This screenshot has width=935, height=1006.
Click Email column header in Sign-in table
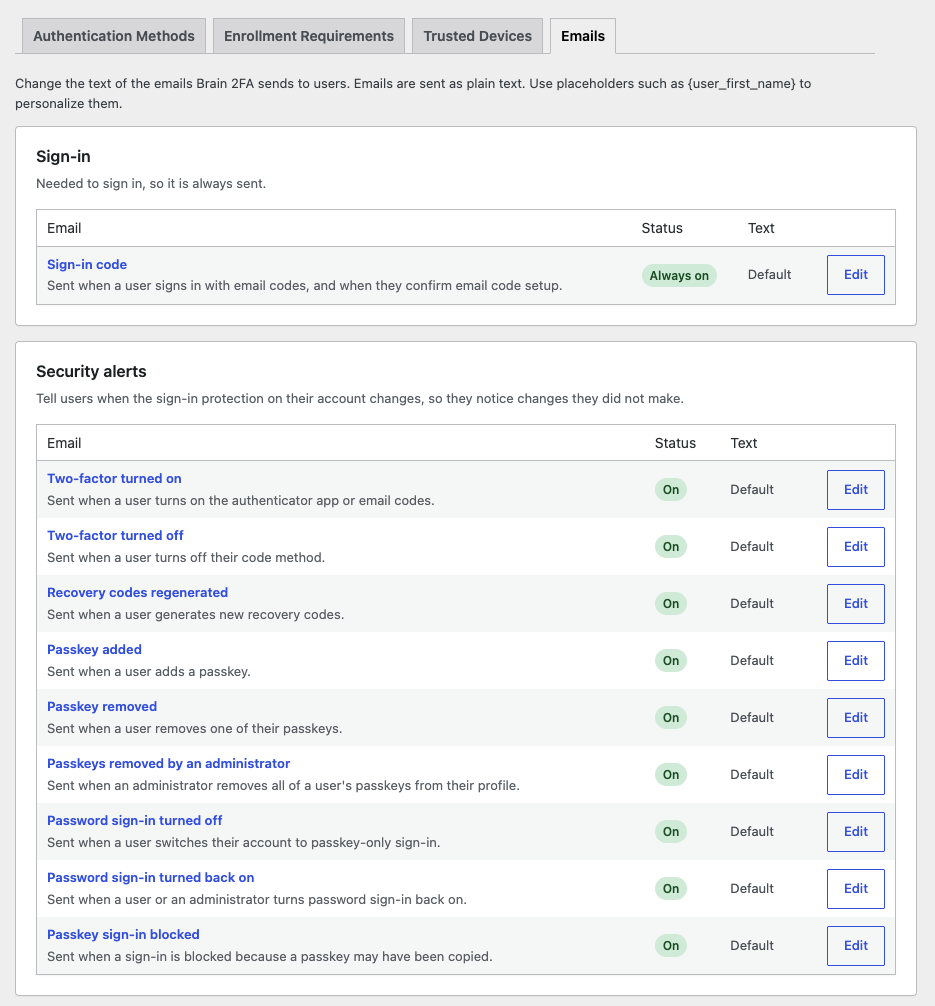(64, 228)
